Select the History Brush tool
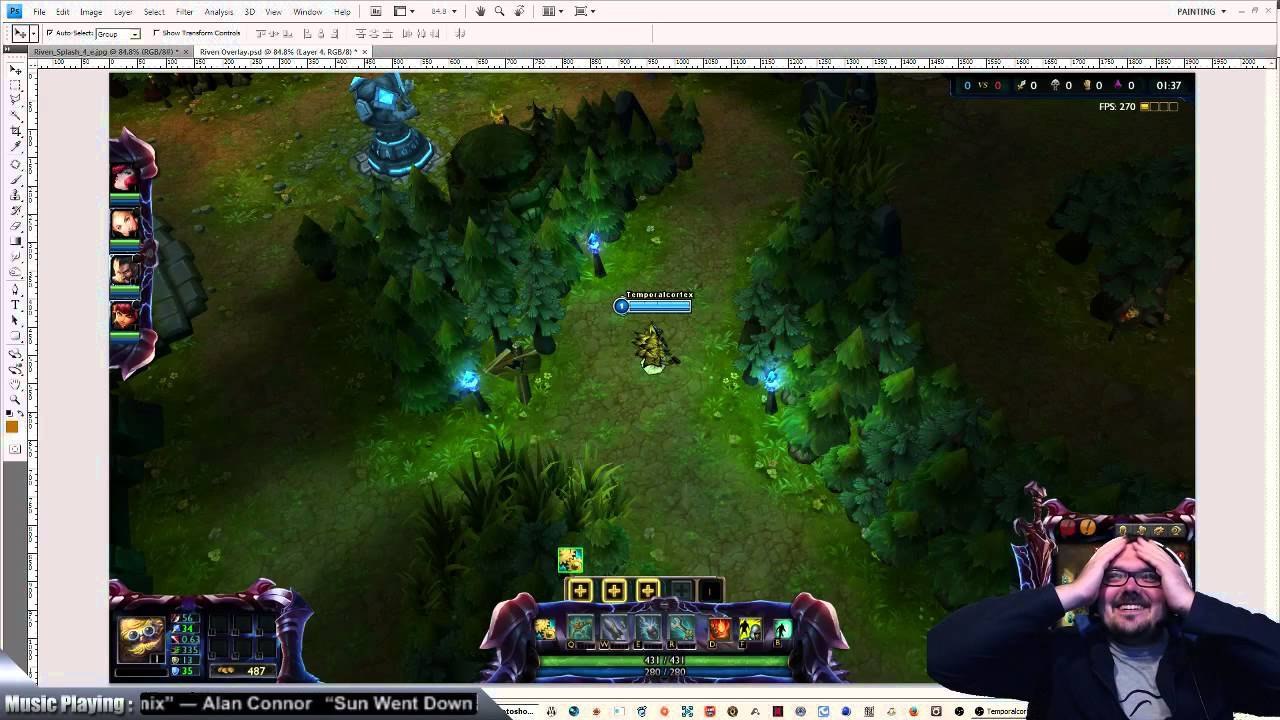This screenshot has width=1280, height=720. pyautogui.click(x=15, y=210)
